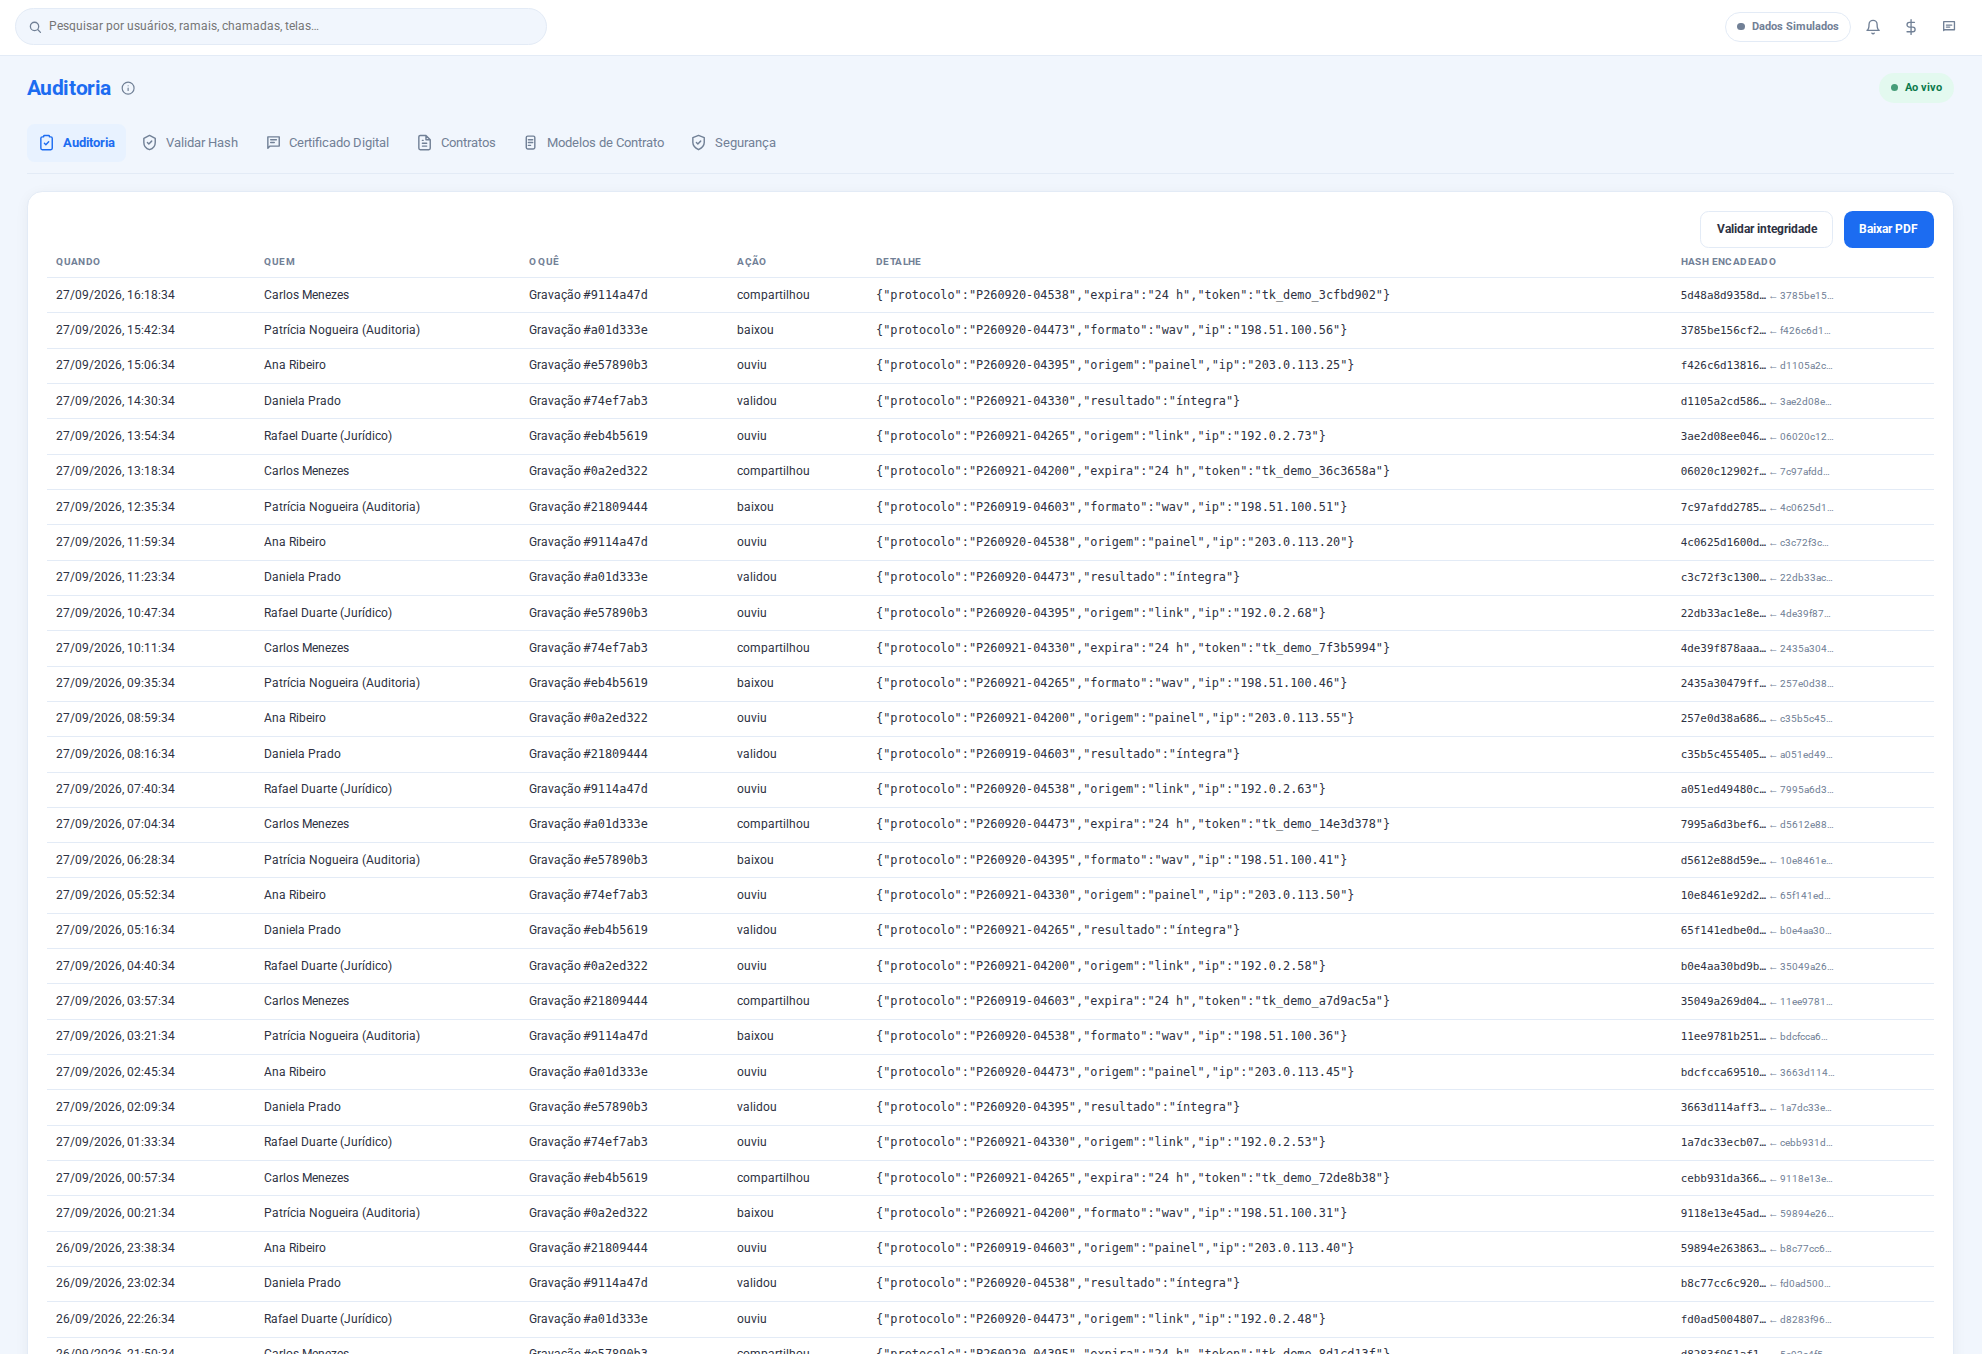This screenshot has height=1354, width=1982.
Task: Click the AÇÃO column header
Action: [751, 262]
